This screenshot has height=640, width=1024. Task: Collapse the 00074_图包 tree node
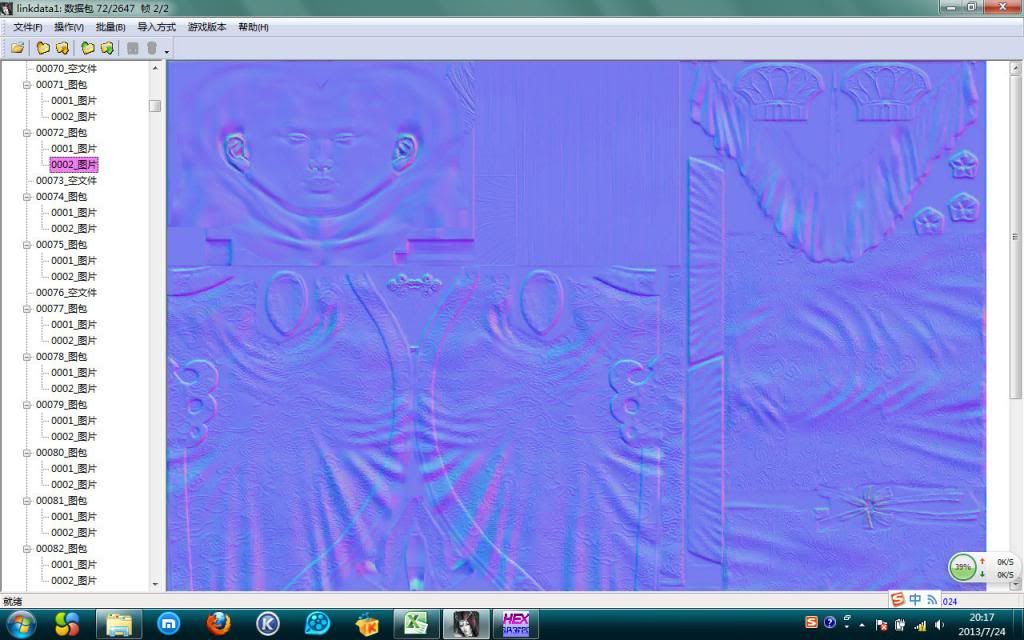[27, 197]
